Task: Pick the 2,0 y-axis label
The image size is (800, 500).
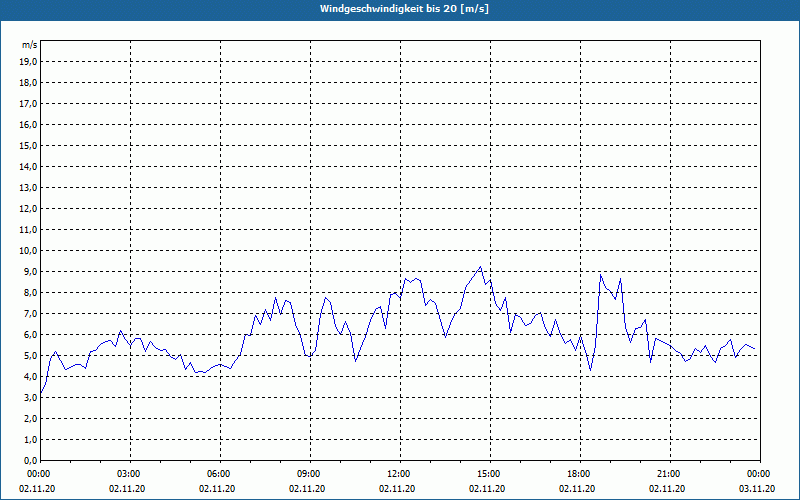Action: click(x=30, y=418)
